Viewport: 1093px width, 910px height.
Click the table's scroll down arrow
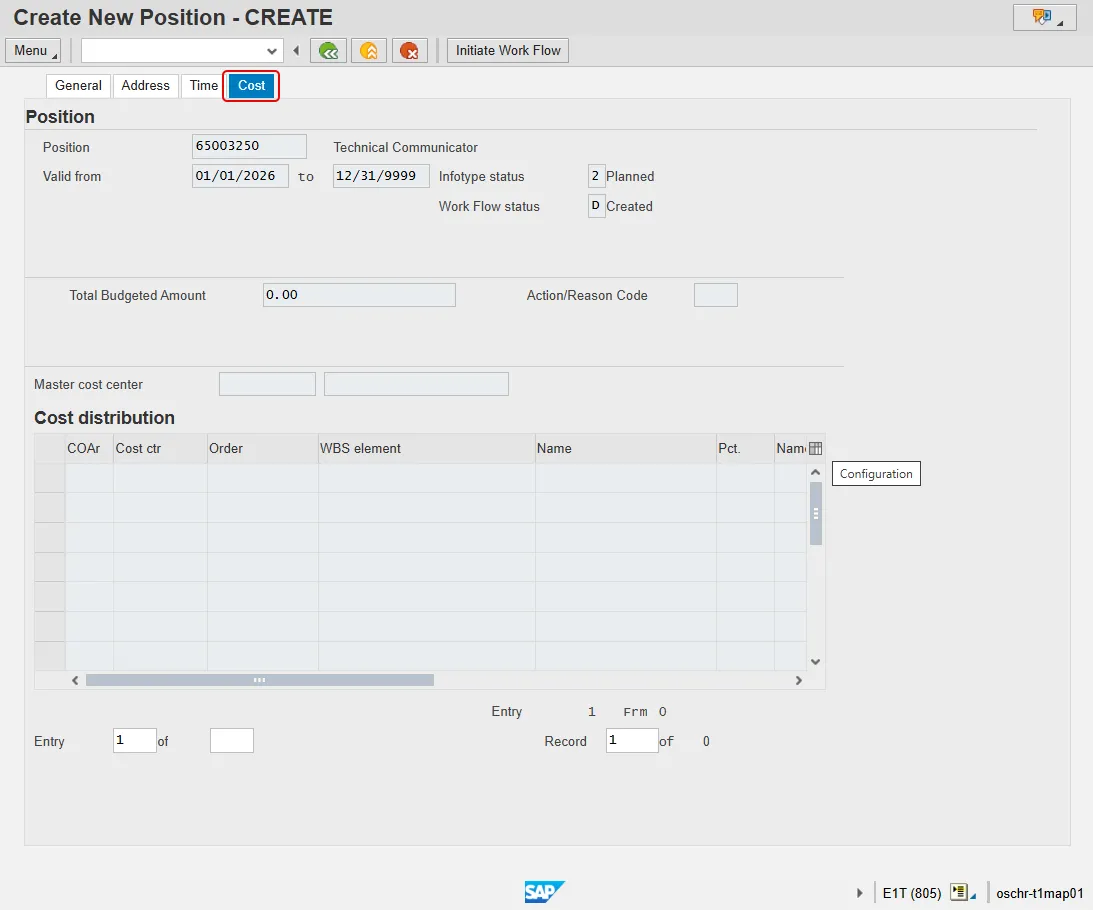pos(815,661)
